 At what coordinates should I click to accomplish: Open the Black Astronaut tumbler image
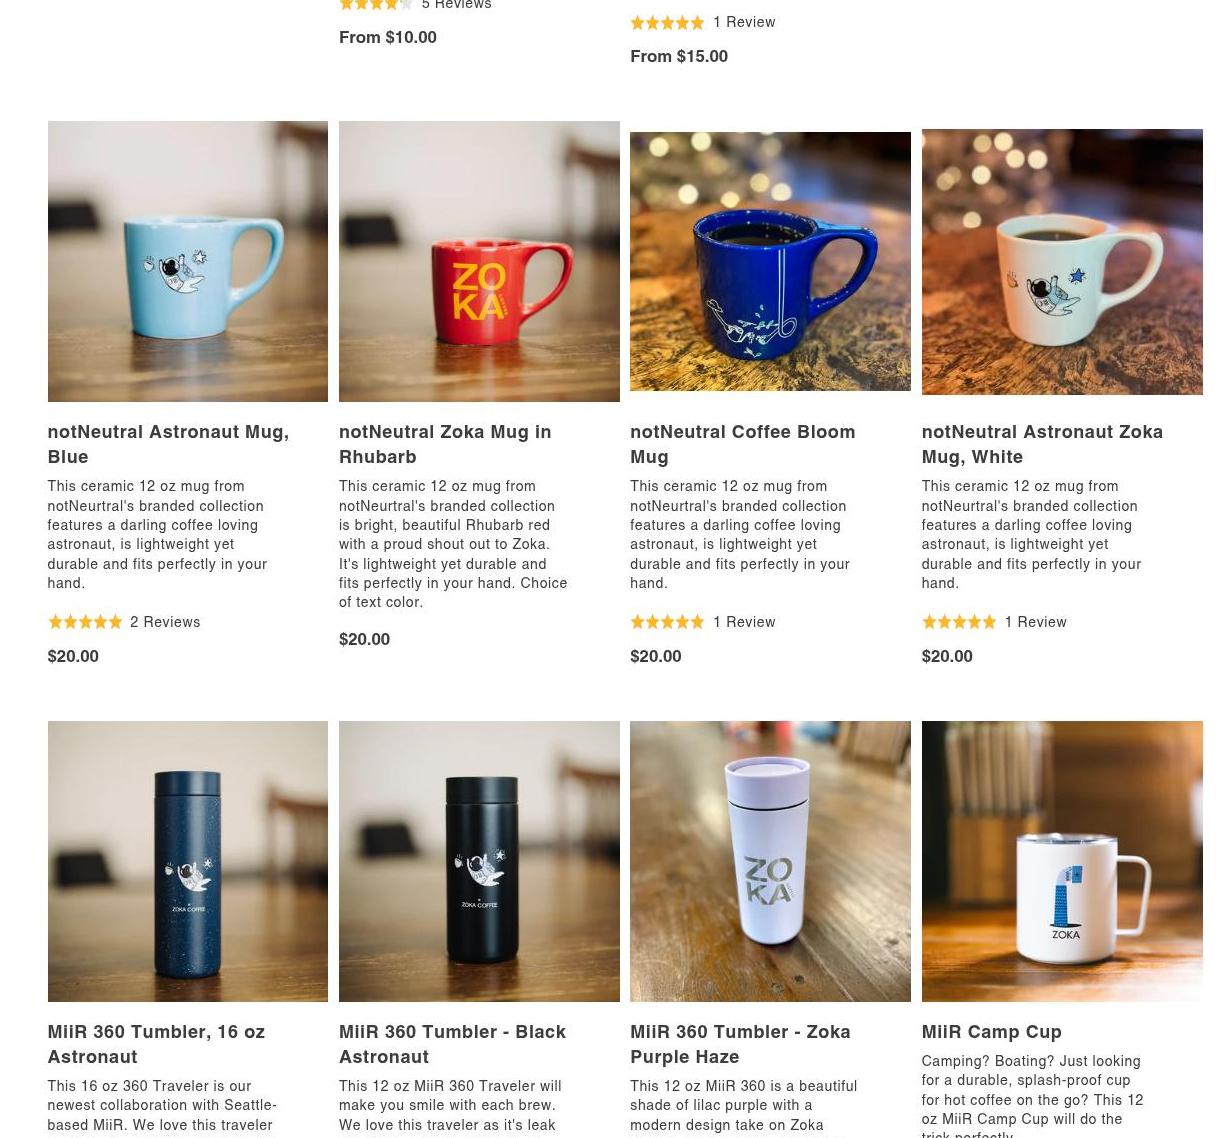(x=479, y=861)
